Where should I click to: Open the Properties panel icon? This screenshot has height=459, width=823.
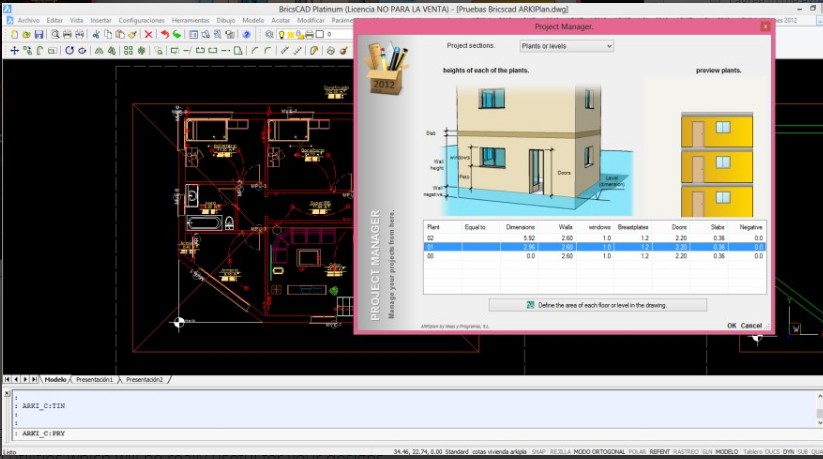[193, 35]
